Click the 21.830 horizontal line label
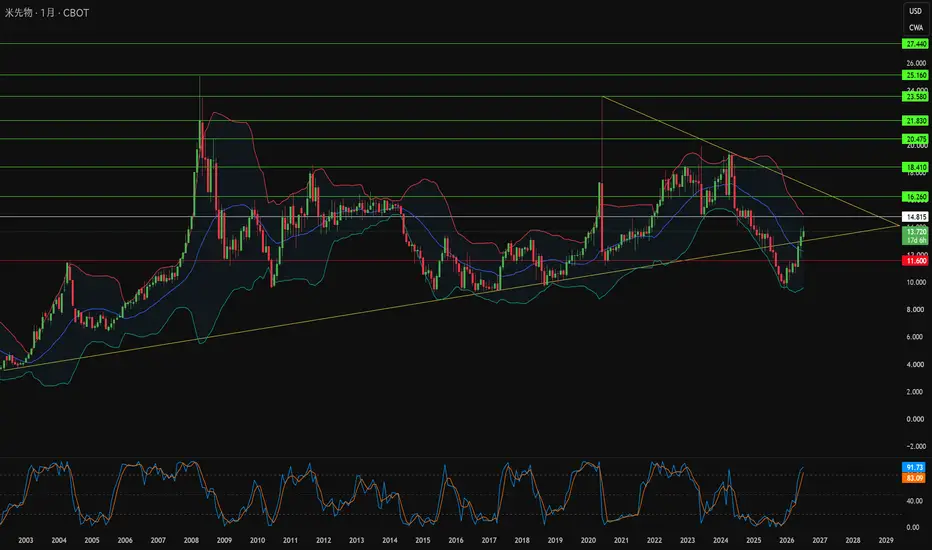Screen dimensions: 932x550 [915, 121]
